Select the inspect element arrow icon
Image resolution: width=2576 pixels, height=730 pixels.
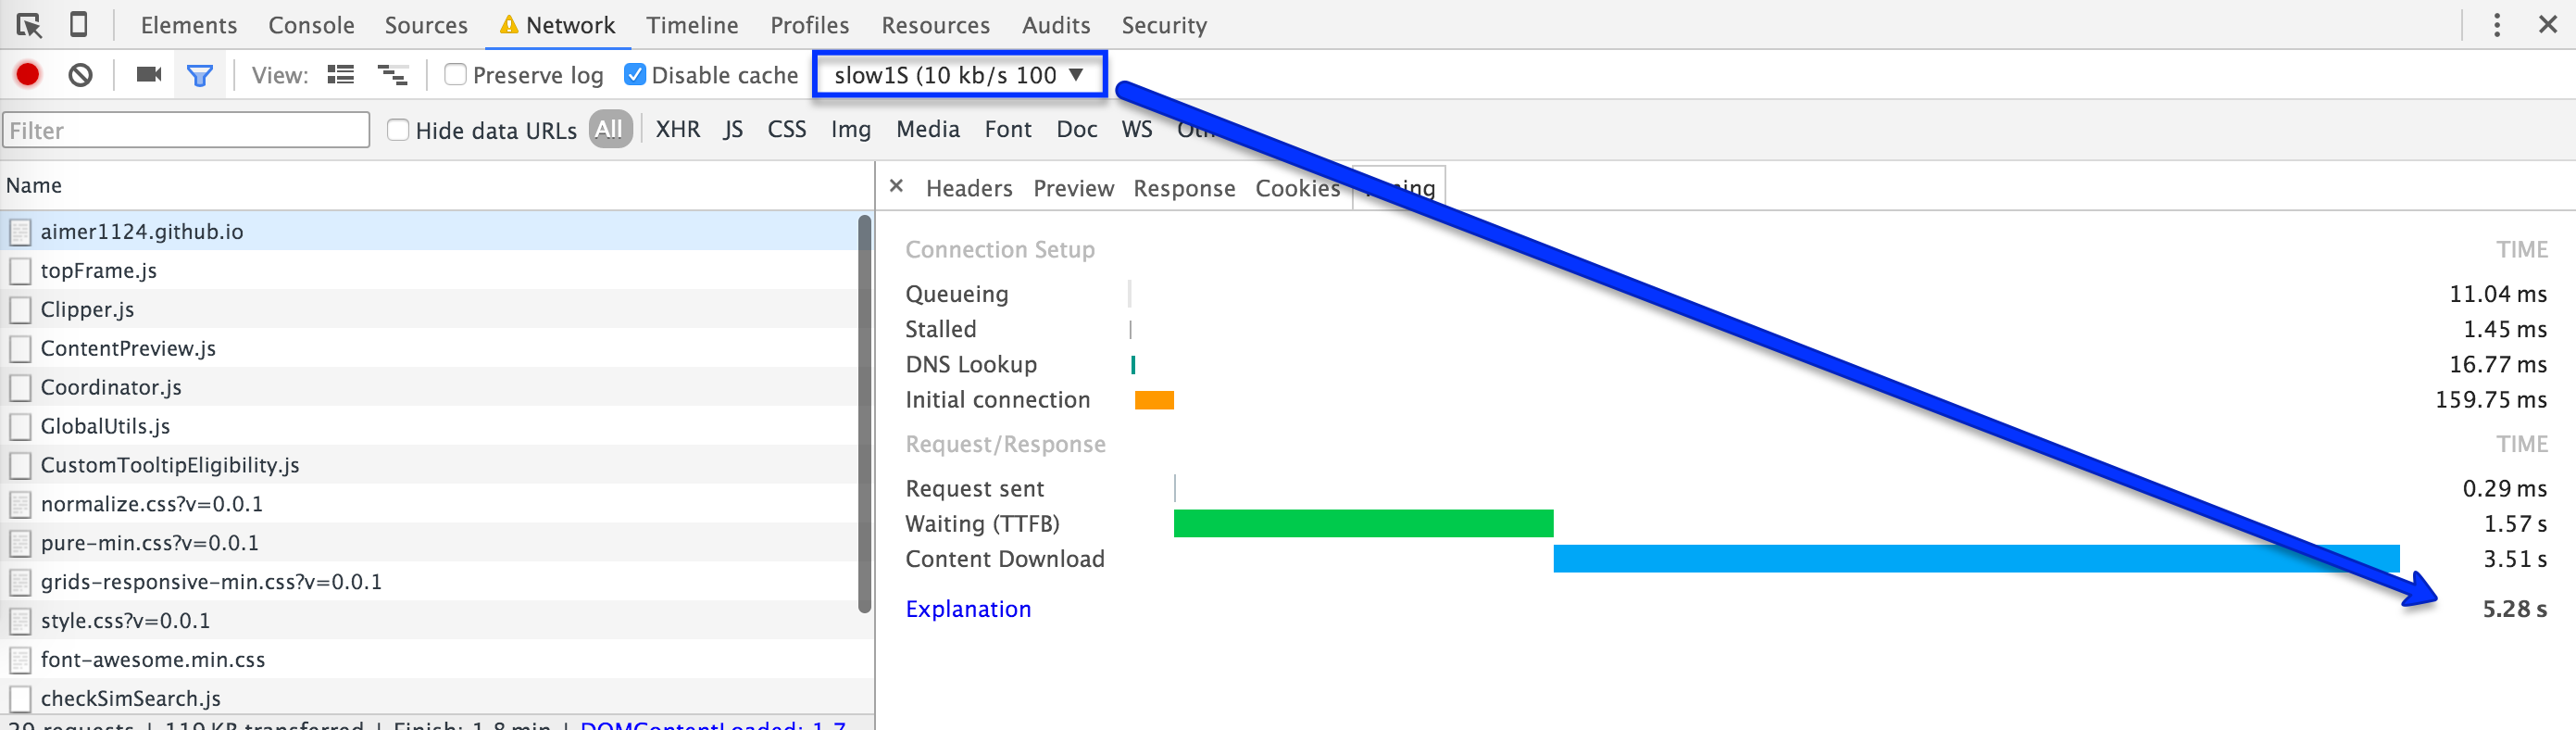coord(29,25)
